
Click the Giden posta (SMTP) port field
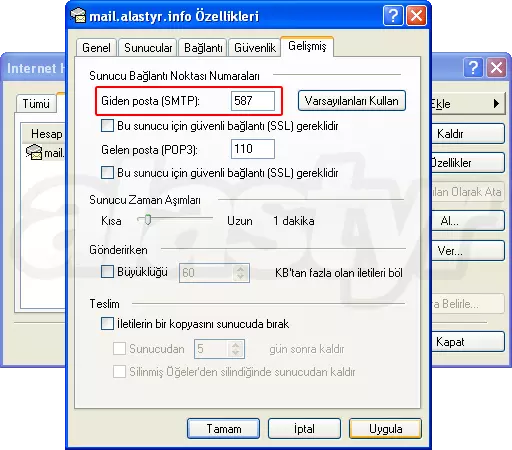253,101
